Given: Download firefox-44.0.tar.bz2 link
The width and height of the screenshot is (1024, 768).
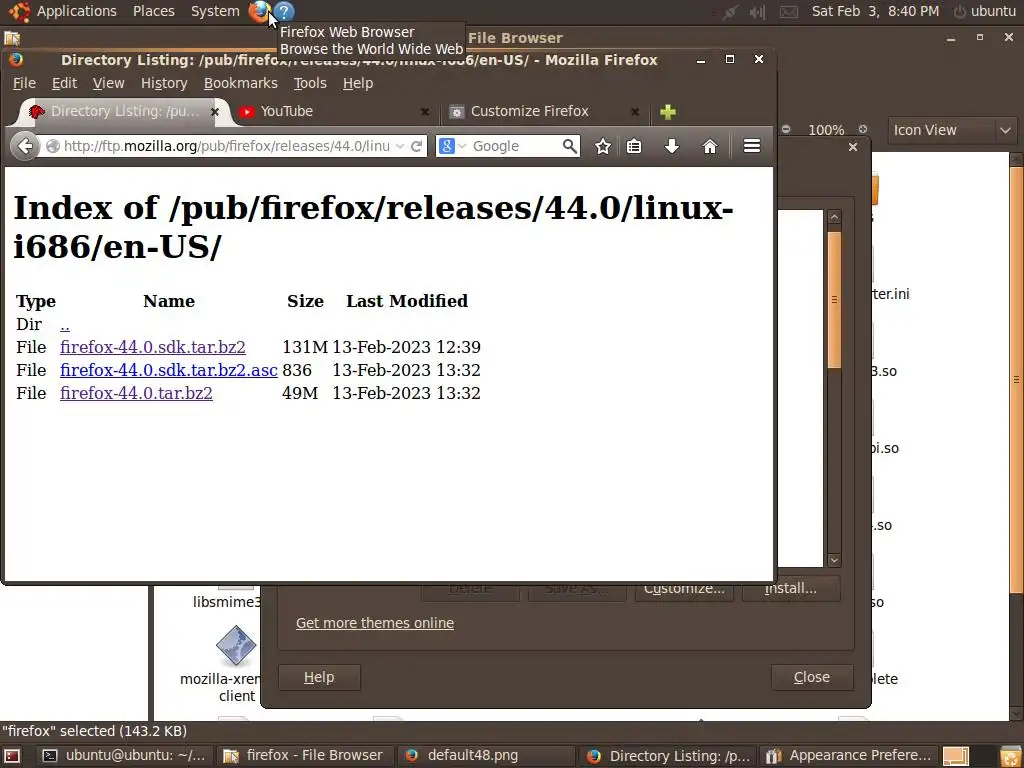Looking at the screenshot, I should [x=136, y=393].
